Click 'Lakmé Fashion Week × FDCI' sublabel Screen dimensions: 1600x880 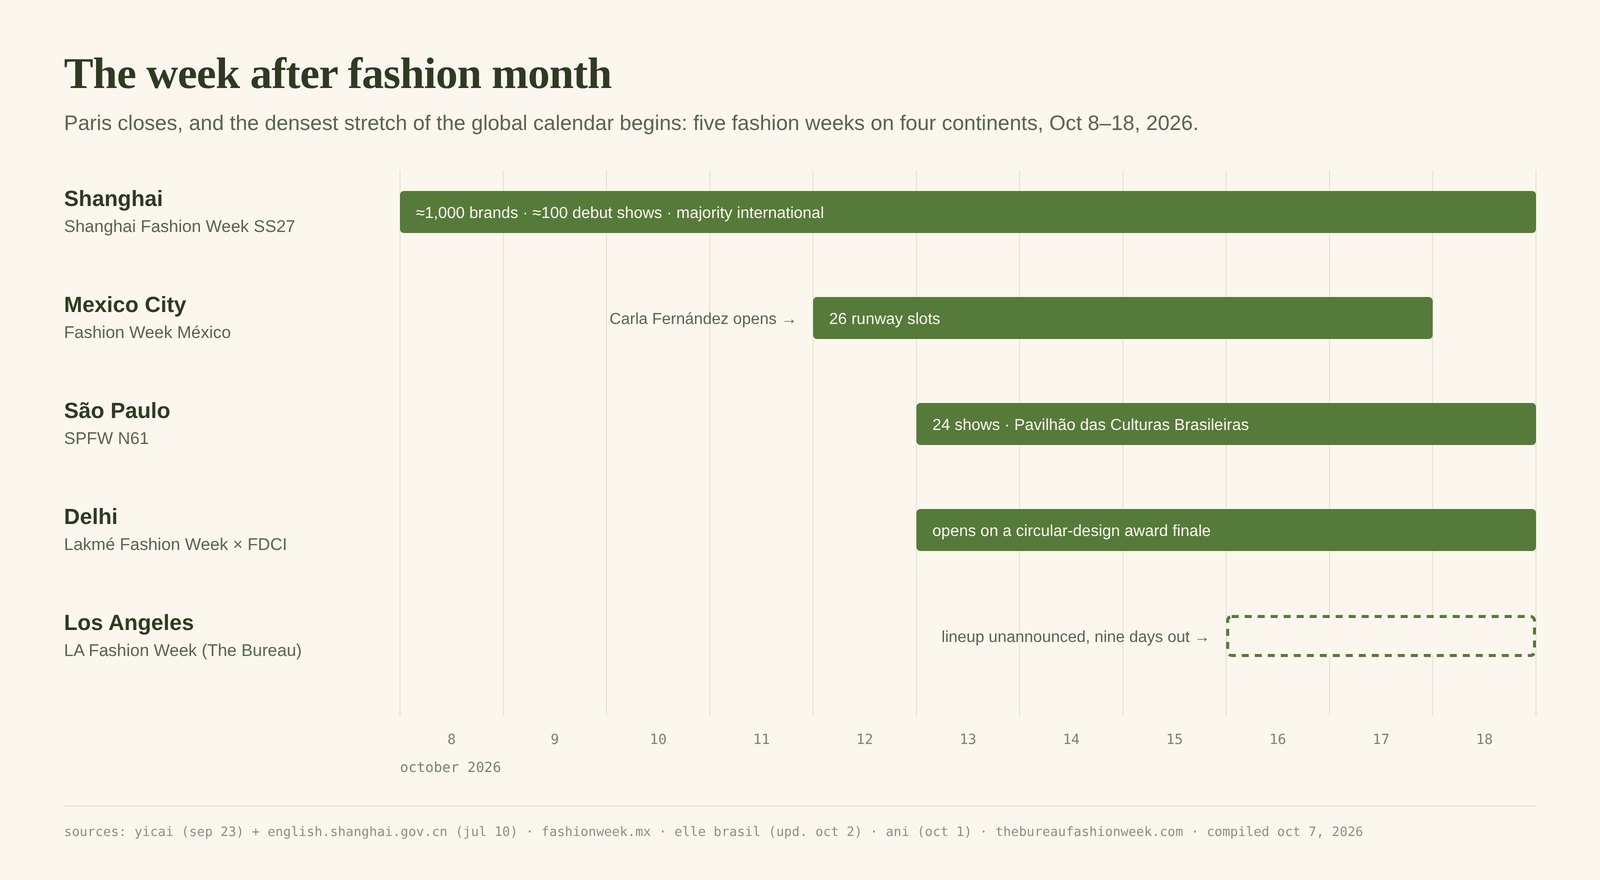175,544
